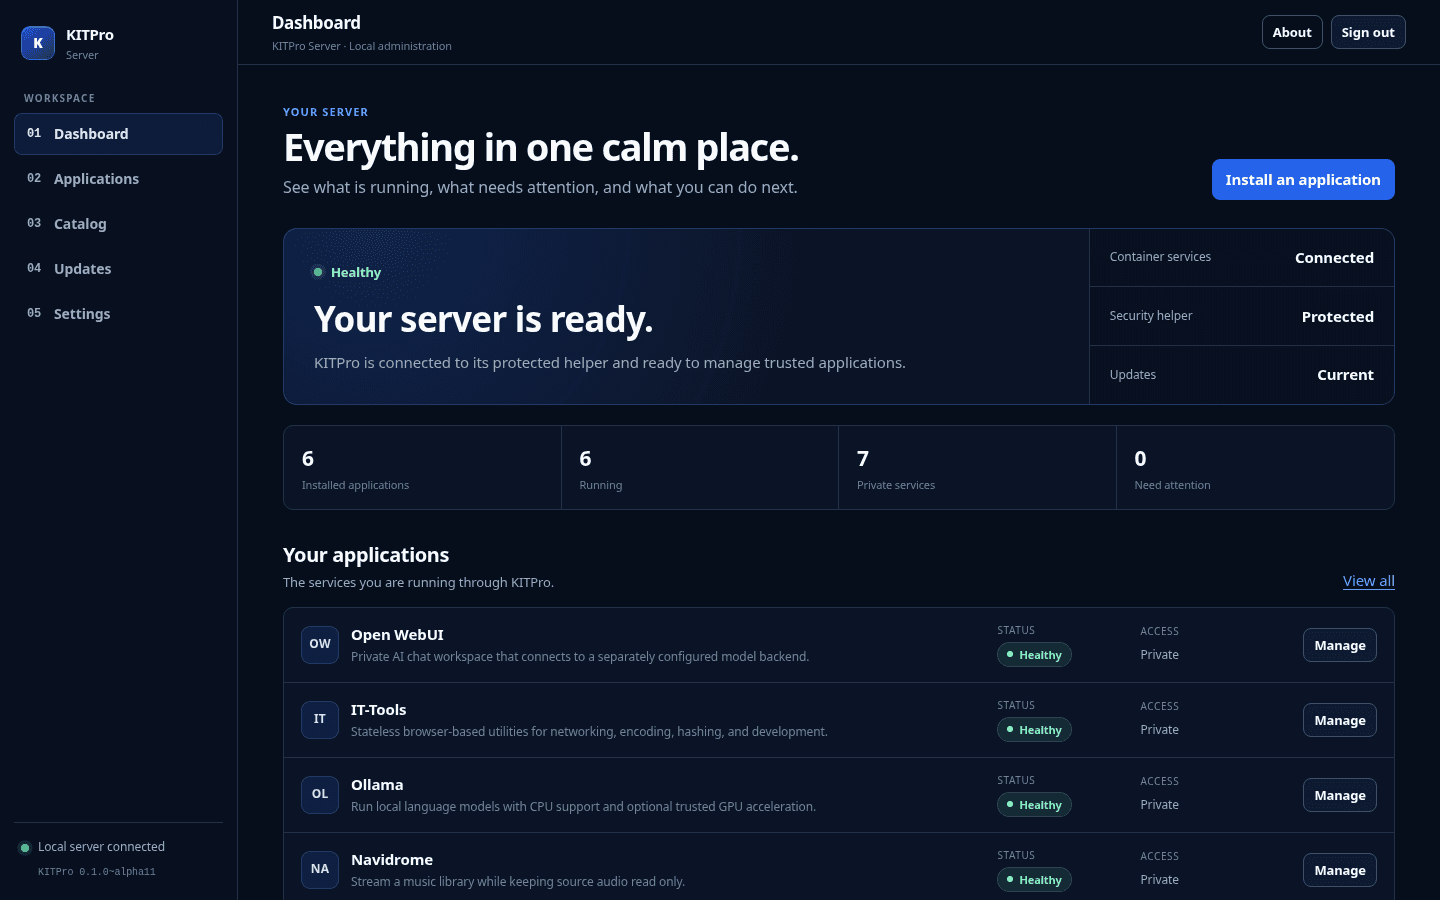Open the Catalog section
Image resolution: width=1440 pixels, height=900 pixels.
click(x=118, y=224)
